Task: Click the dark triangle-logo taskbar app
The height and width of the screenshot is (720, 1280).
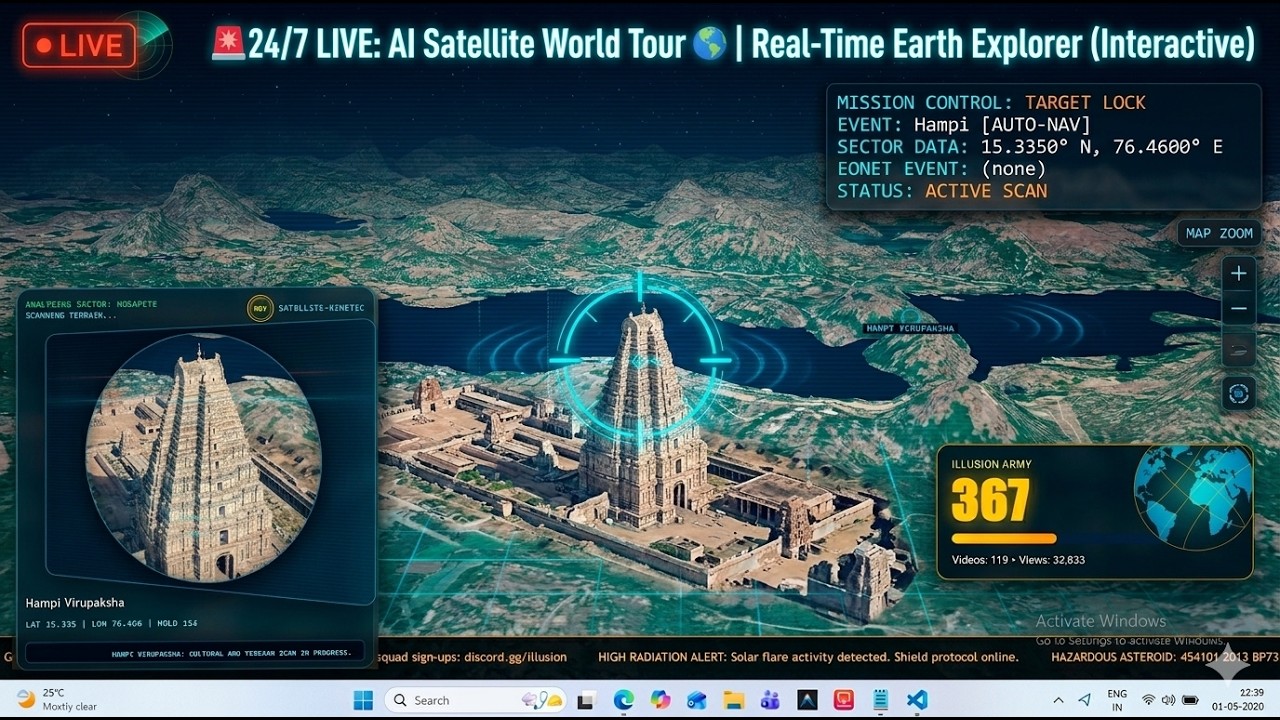Action: point(807,700)
